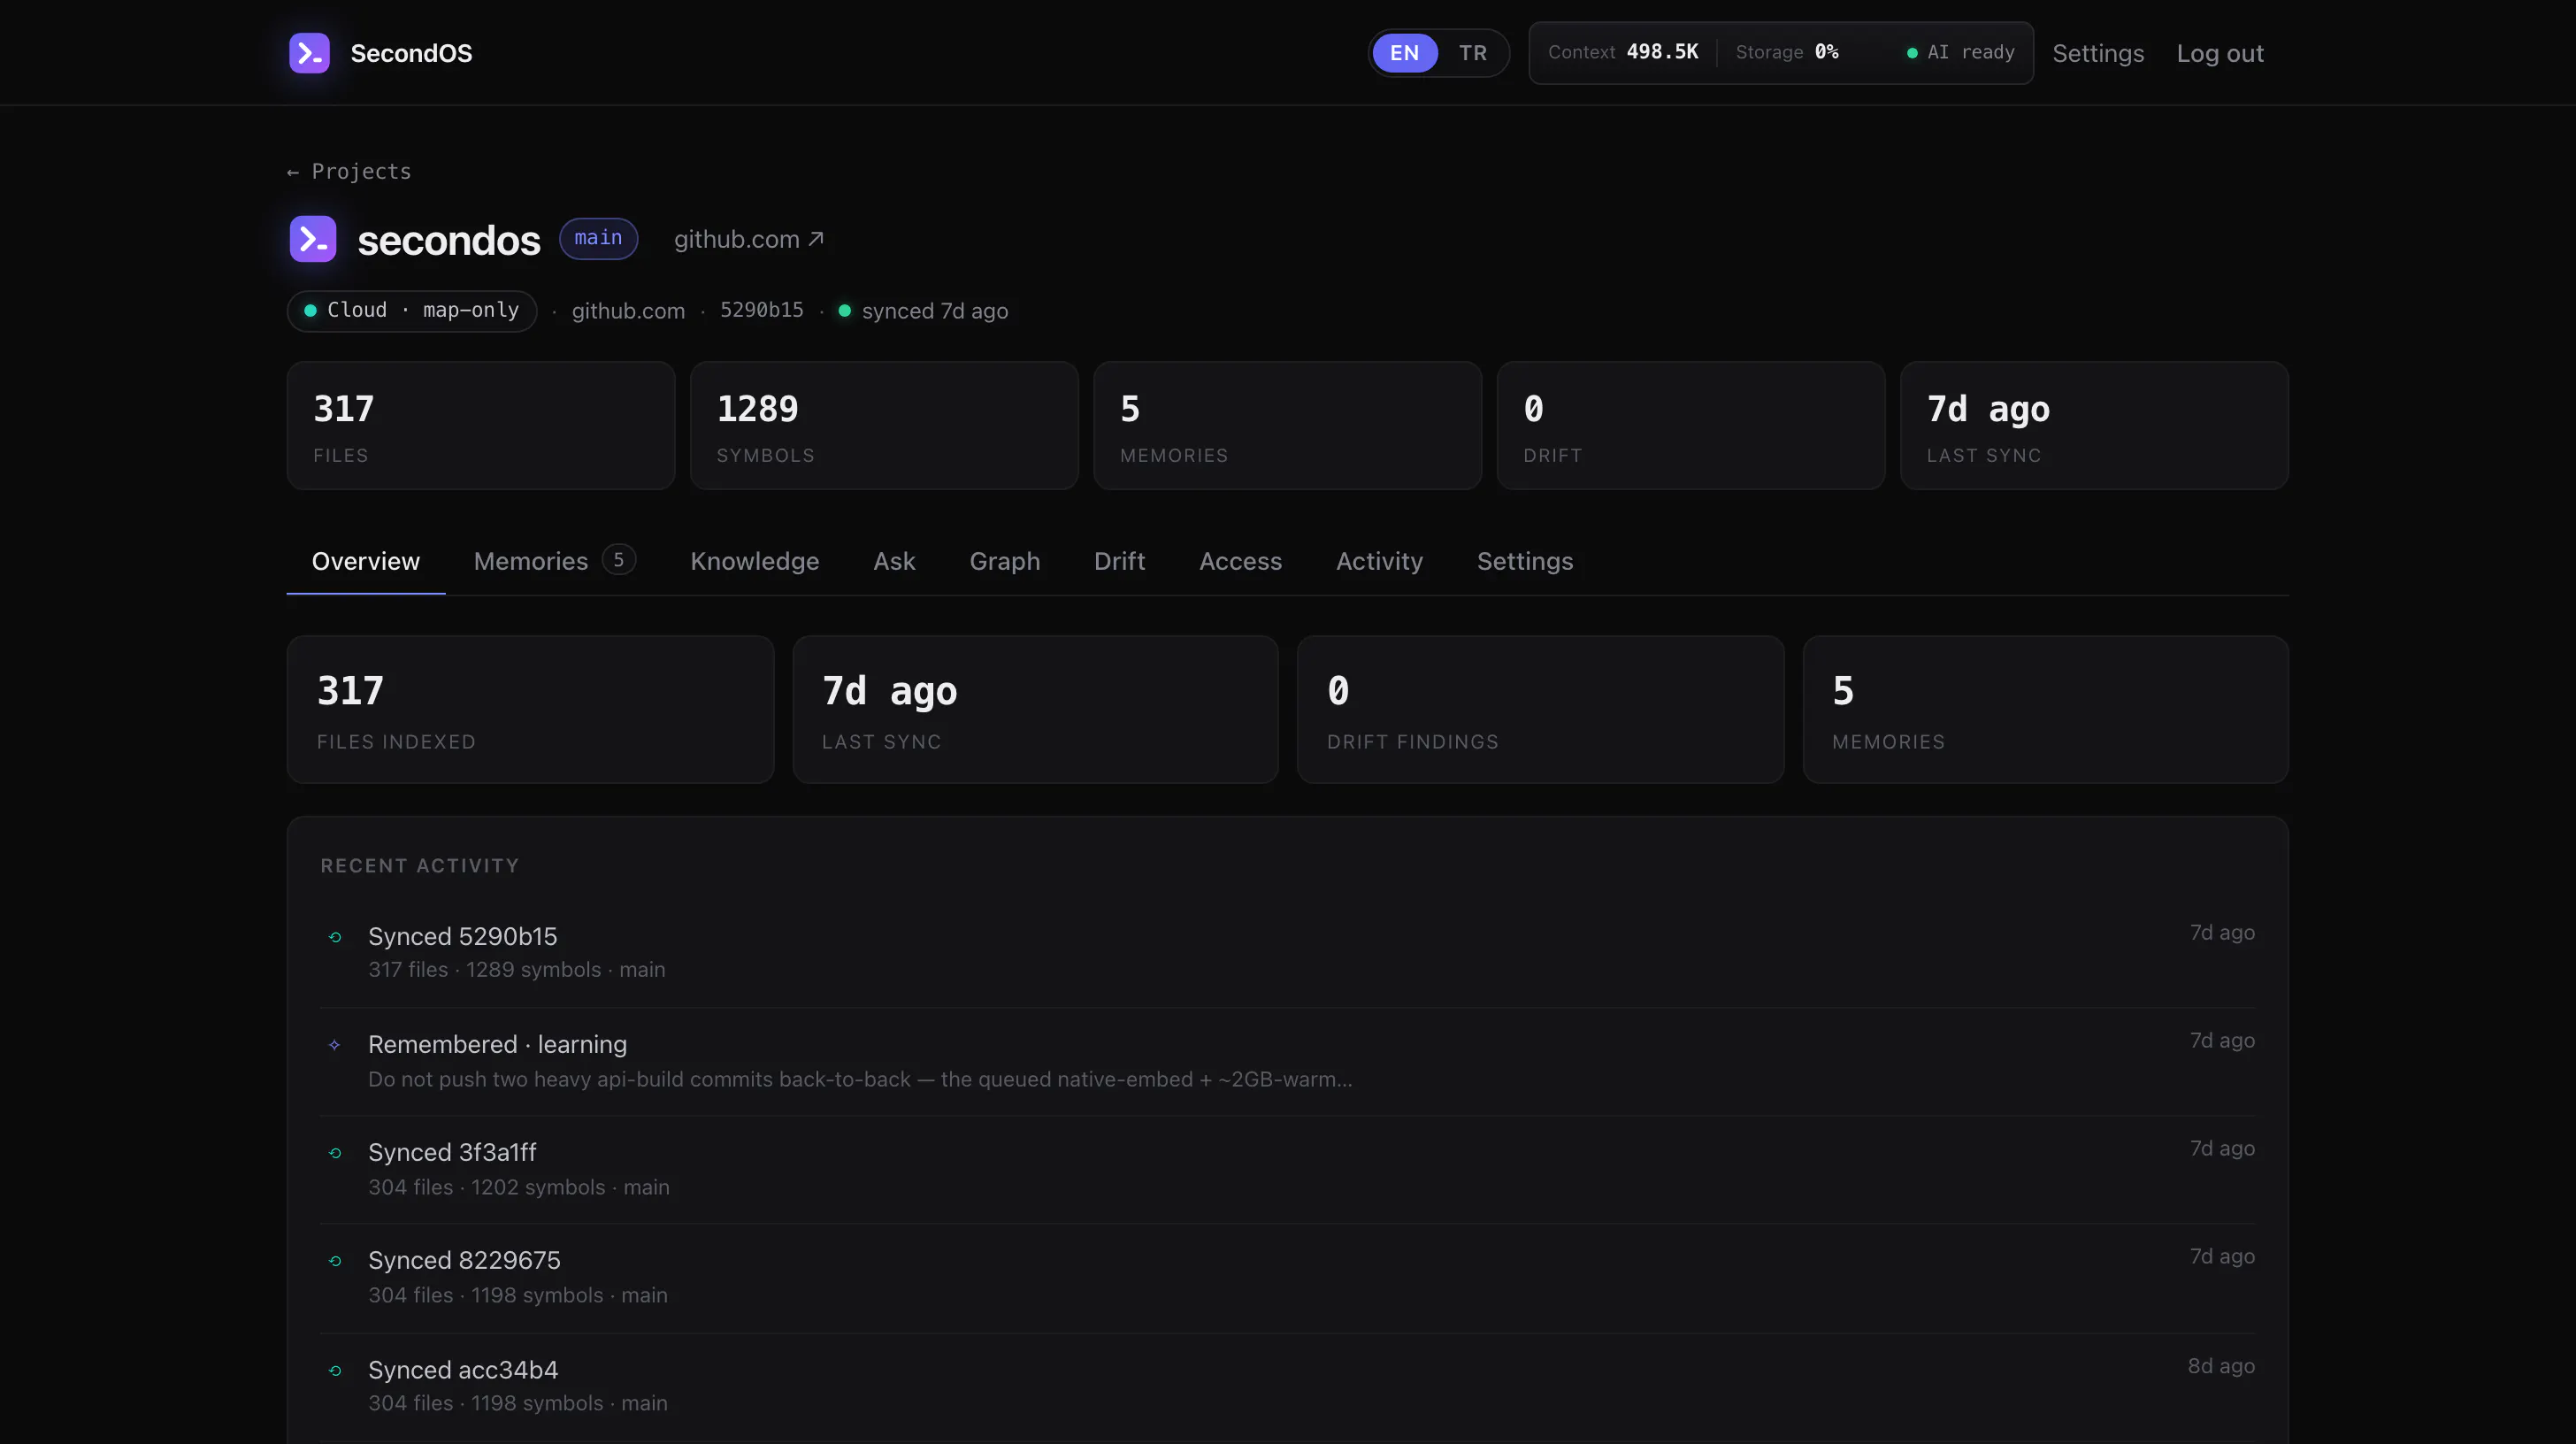The image size is (2576, 1444).
Task: Switch to the Activity tab
Action: [1380, 561]
